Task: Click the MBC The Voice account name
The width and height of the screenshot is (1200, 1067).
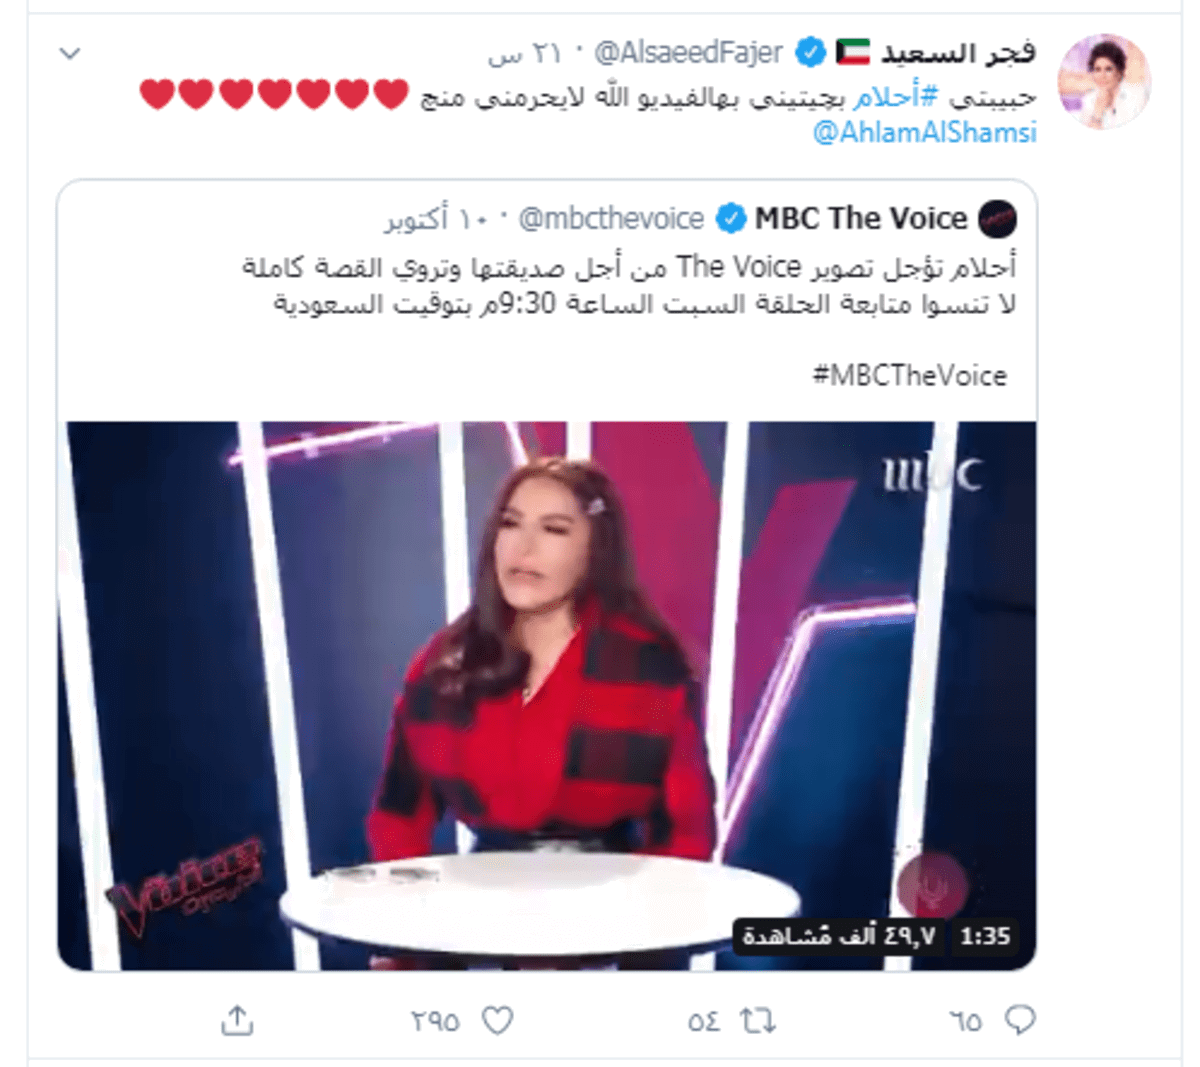Action: pos(861,218)
